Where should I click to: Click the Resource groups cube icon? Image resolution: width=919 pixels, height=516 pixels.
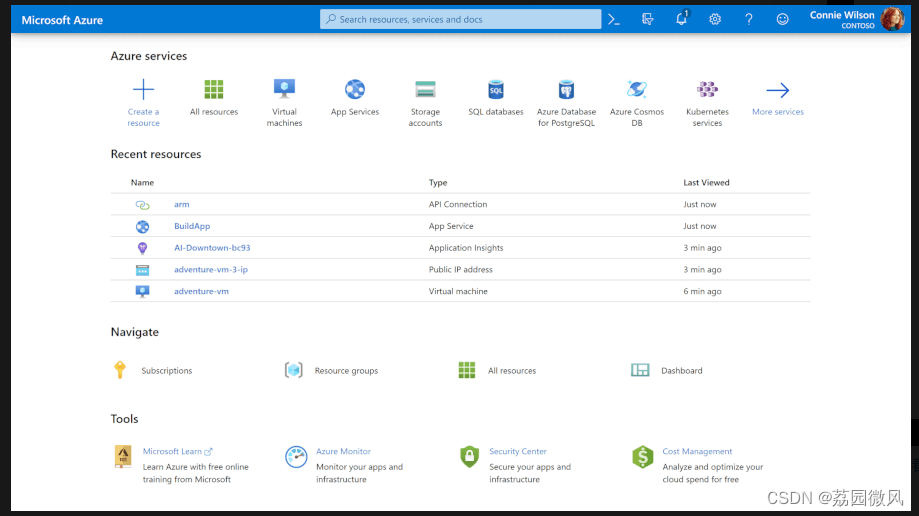point(294,370)
